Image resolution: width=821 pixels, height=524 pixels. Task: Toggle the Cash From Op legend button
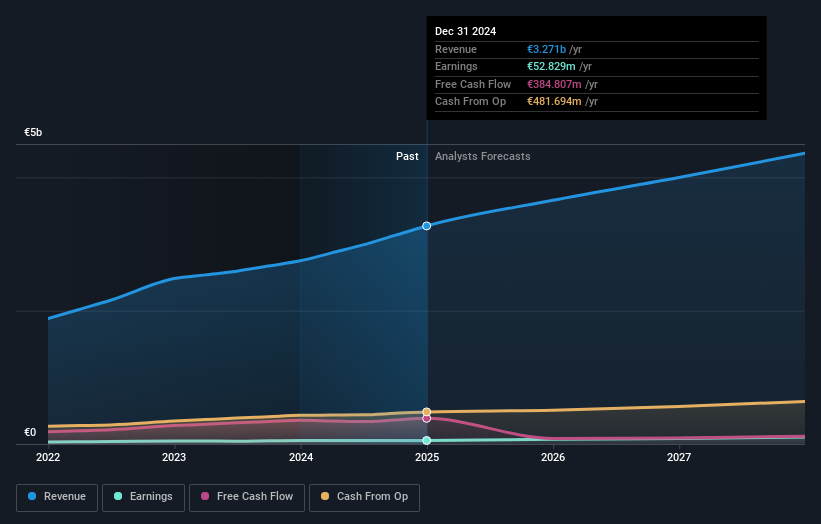(x=364, y=497)
